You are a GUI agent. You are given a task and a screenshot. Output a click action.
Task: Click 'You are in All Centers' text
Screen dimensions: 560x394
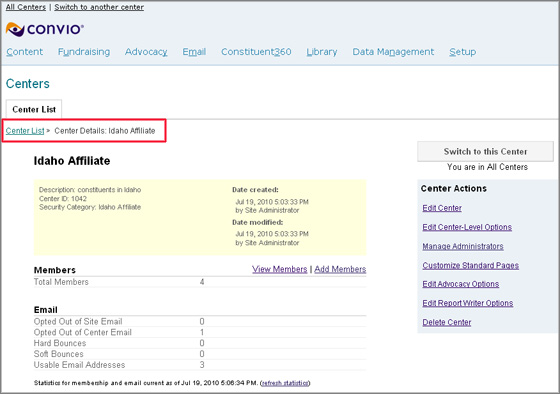(487, 167)
